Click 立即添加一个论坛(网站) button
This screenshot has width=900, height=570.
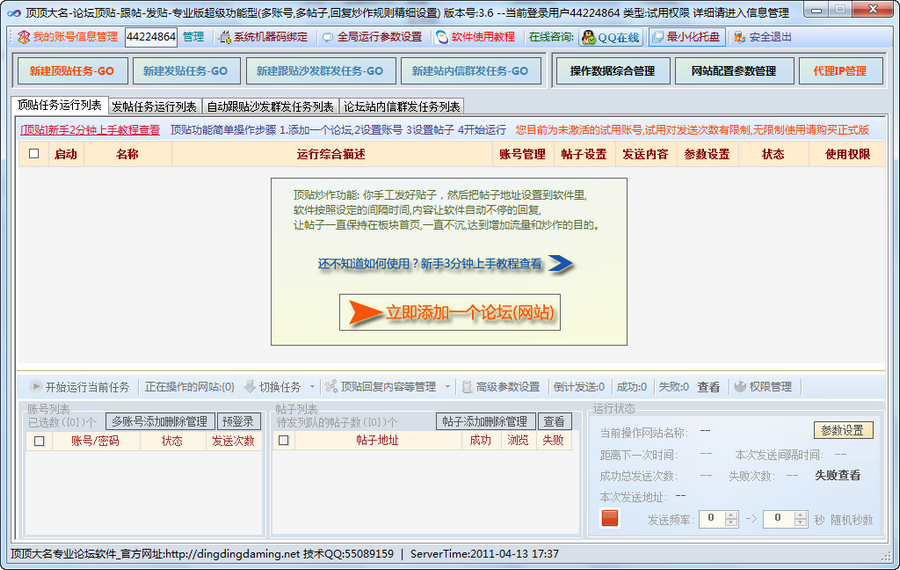(450, 312)
